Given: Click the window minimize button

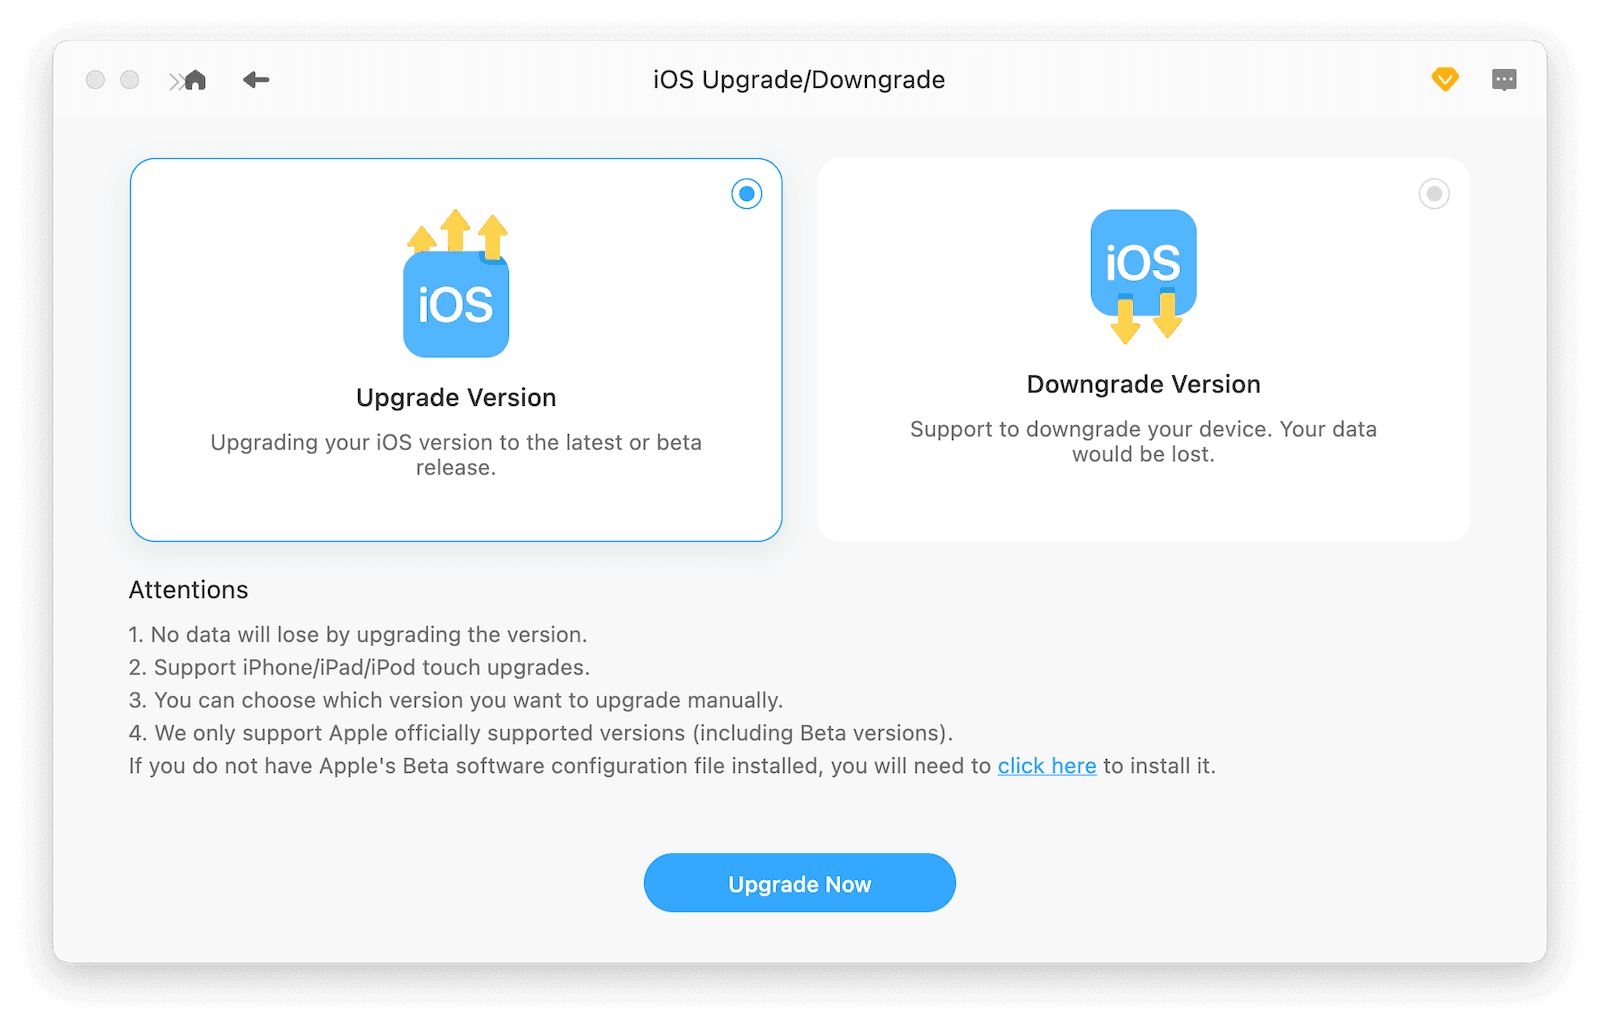Looking at the screenshot, I should (130, 80).
